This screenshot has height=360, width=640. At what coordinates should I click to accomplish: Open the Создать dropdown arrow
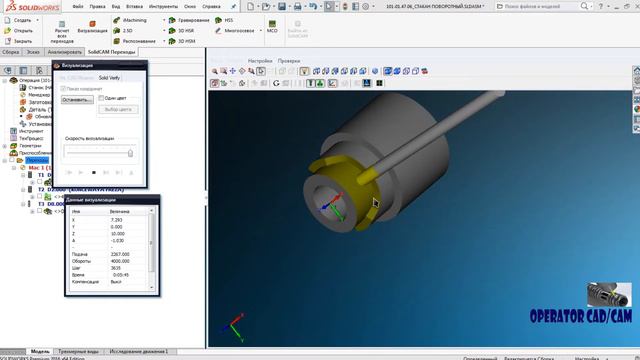38,20
